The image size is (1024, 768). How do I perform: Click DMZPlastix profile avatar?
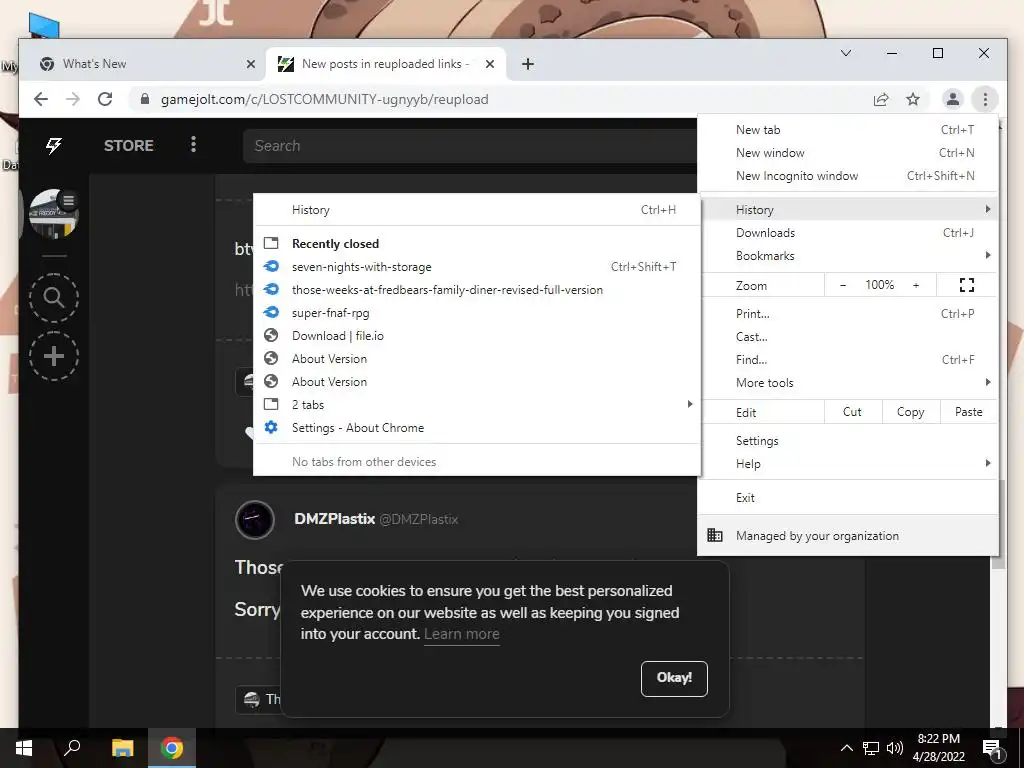click(x=255, y=520)
